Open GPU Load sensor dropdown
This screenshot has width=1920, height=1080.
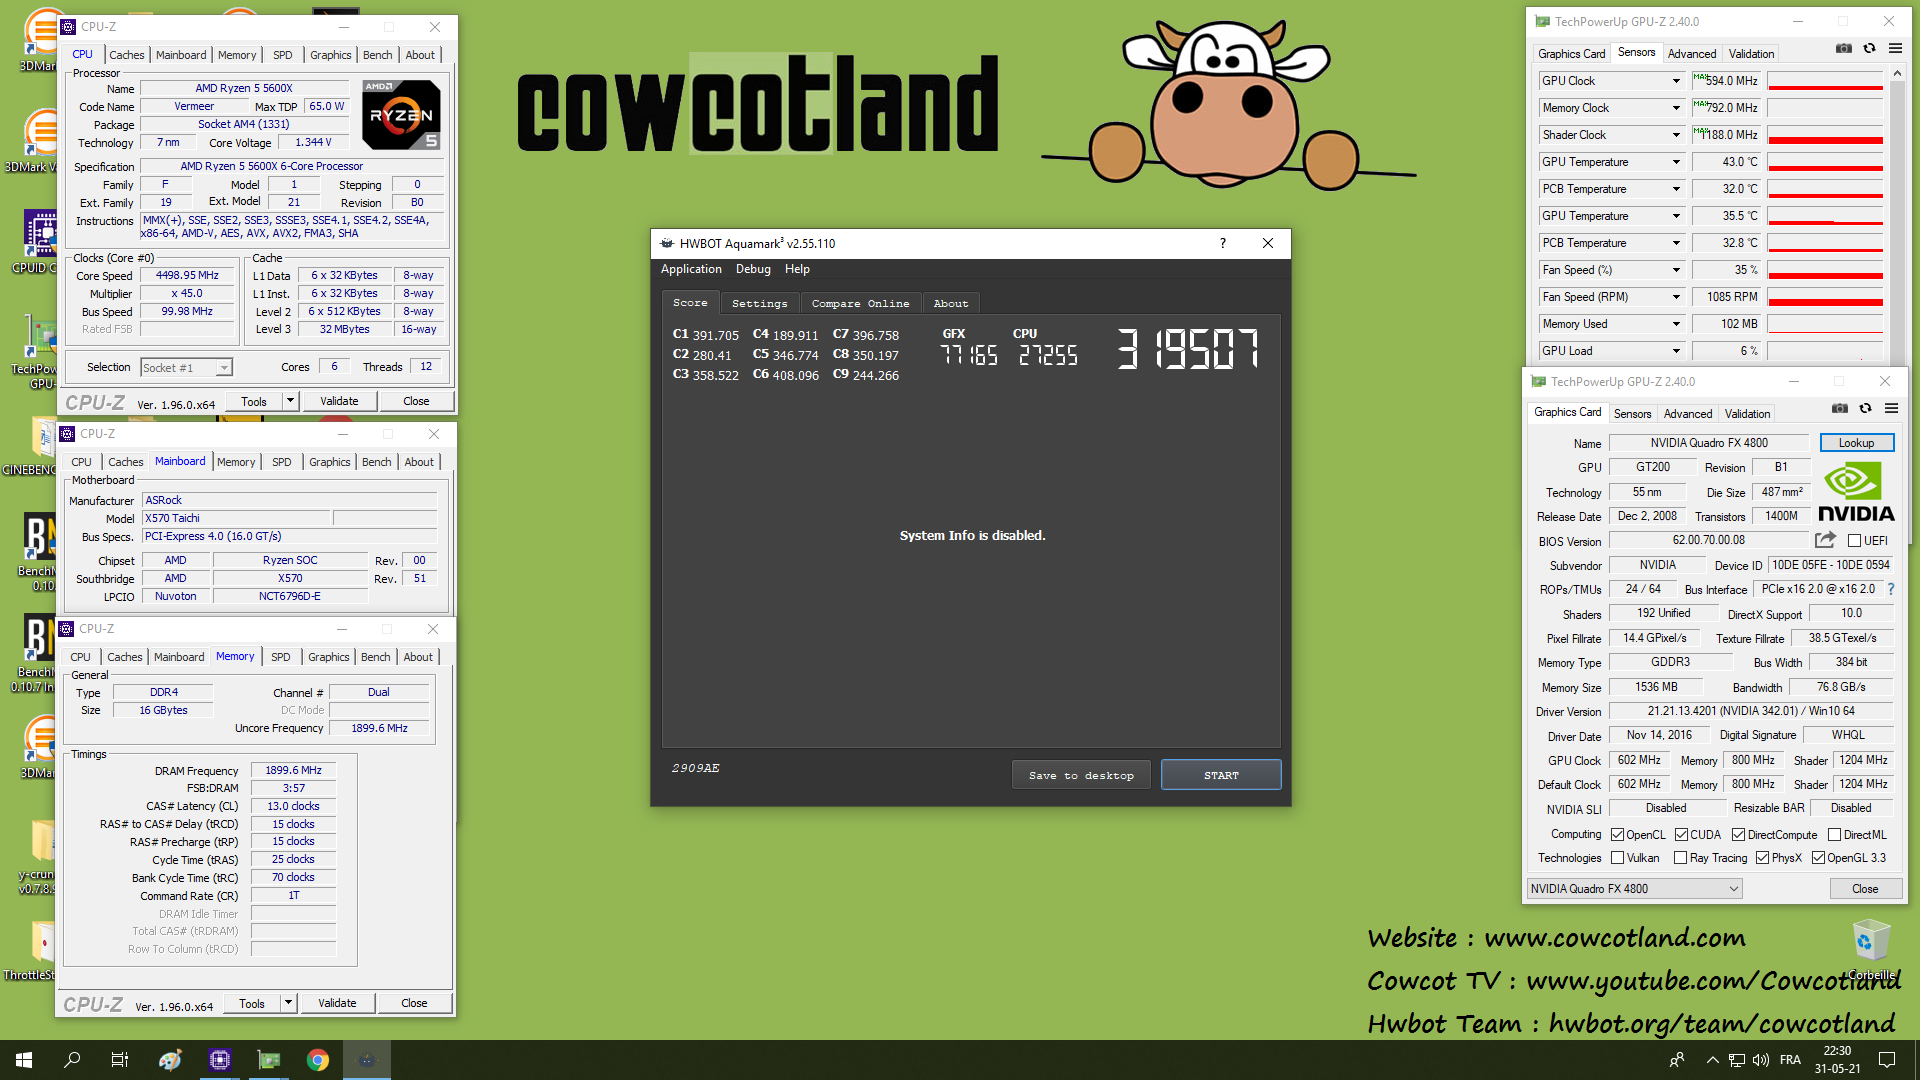(1676, 351)
